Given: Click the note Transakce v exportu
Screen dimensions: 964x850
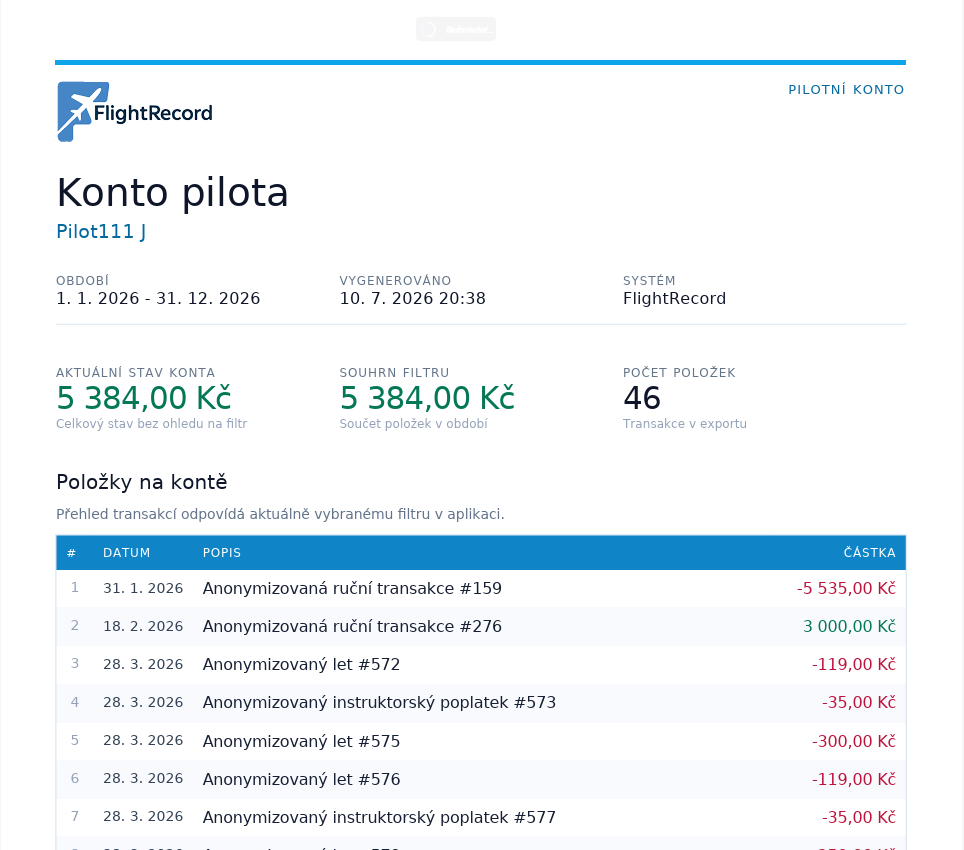Looking at the screenshot, I should click(x=684, y=423).
